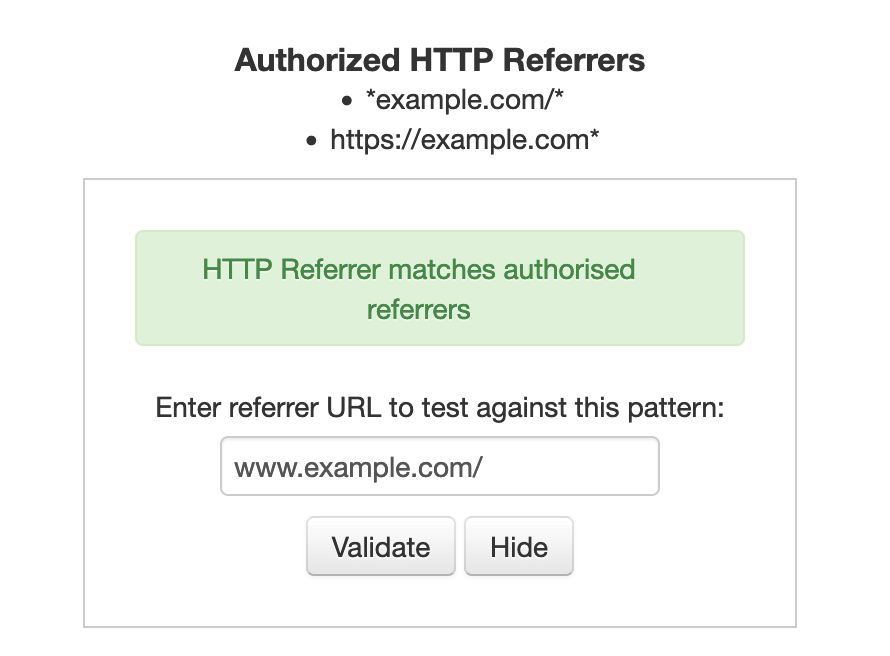This screenshot has width=890, height=656.
Task: Click the bullet beside https://example.com*
Action: 313,140
